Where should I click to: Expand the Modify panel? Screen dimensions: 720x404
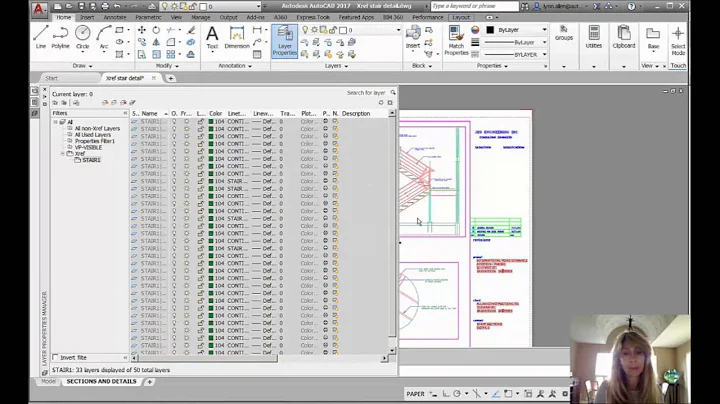tap(167, 66)
